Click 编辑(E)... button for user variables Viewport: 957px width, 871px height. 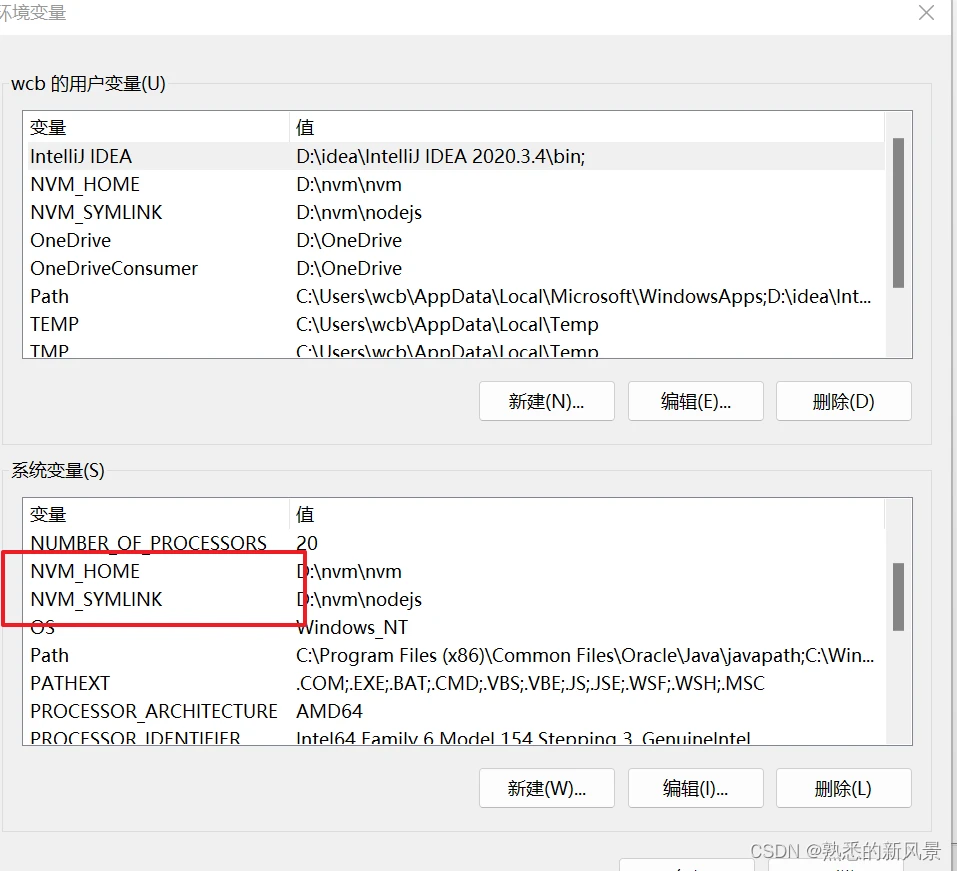pyautogui.click(x=695, y=401)
